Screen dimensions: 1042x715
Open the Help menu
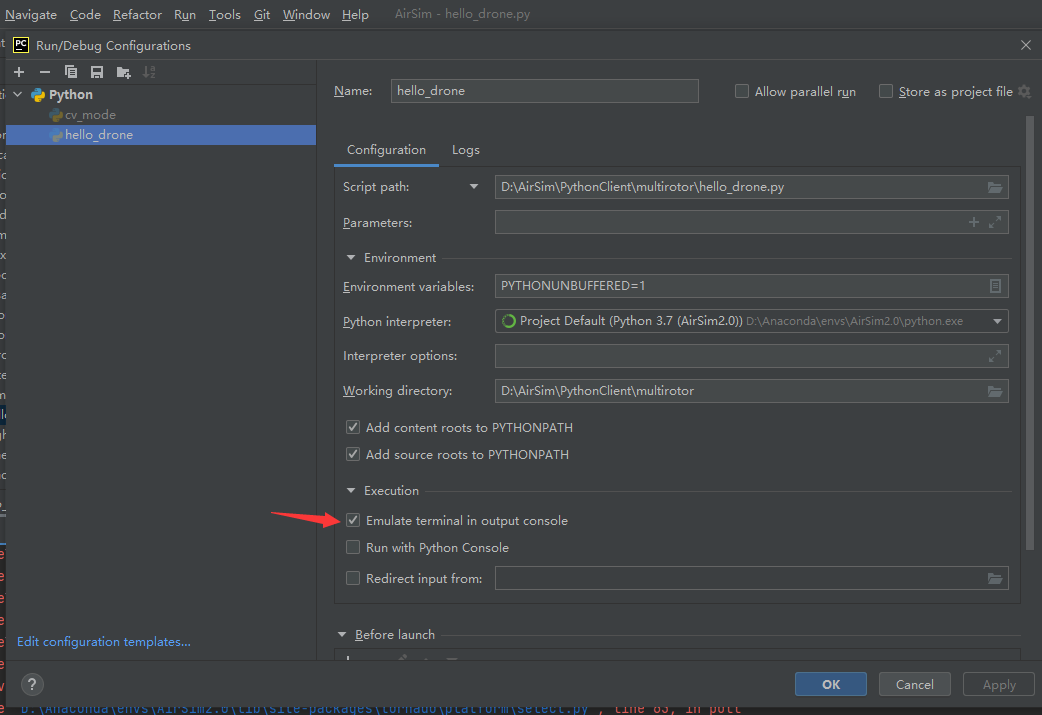click(355, 14)
